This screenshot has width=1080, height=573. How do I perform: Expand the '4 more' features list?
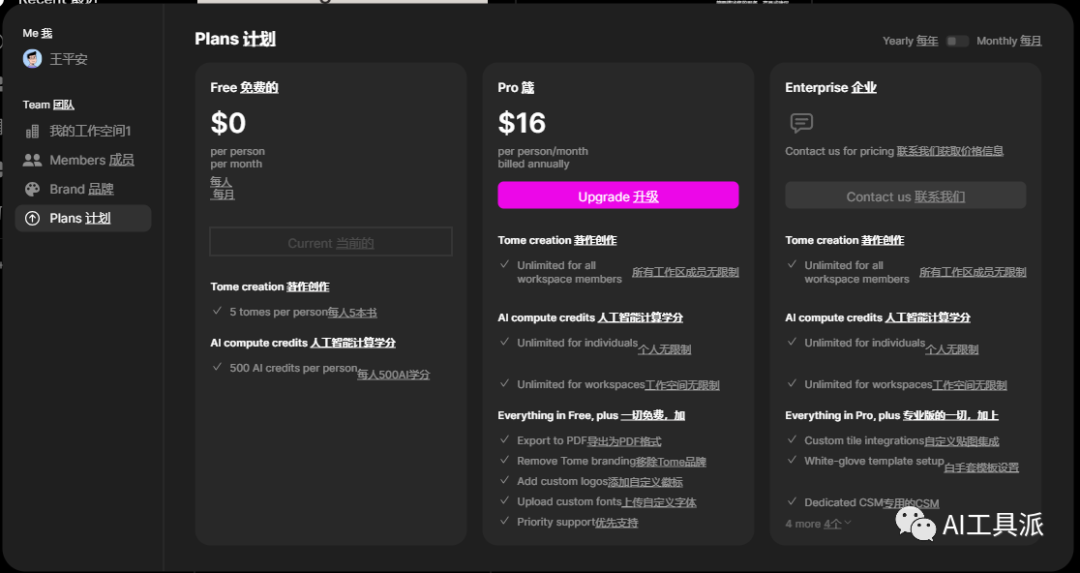coord(818,524)
